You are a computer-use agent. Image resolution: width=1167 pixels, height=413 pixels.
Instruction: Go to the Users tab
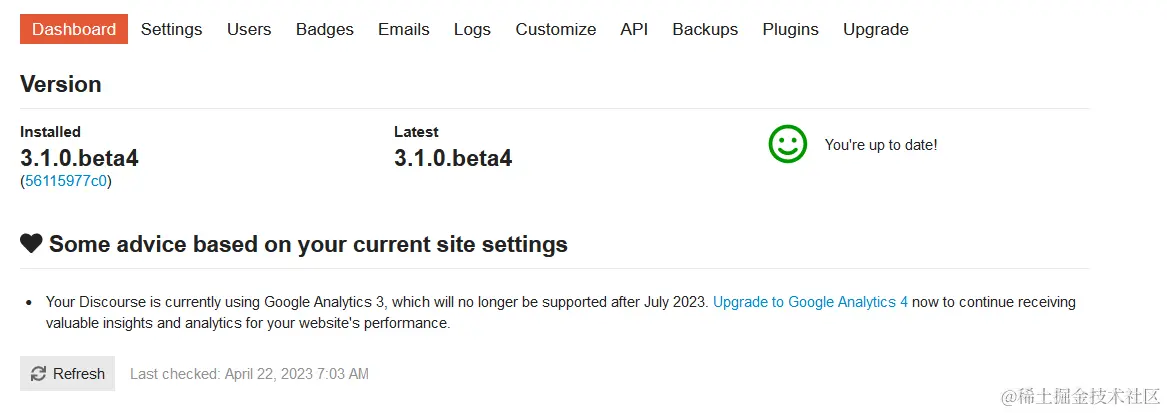coord(249,29)
